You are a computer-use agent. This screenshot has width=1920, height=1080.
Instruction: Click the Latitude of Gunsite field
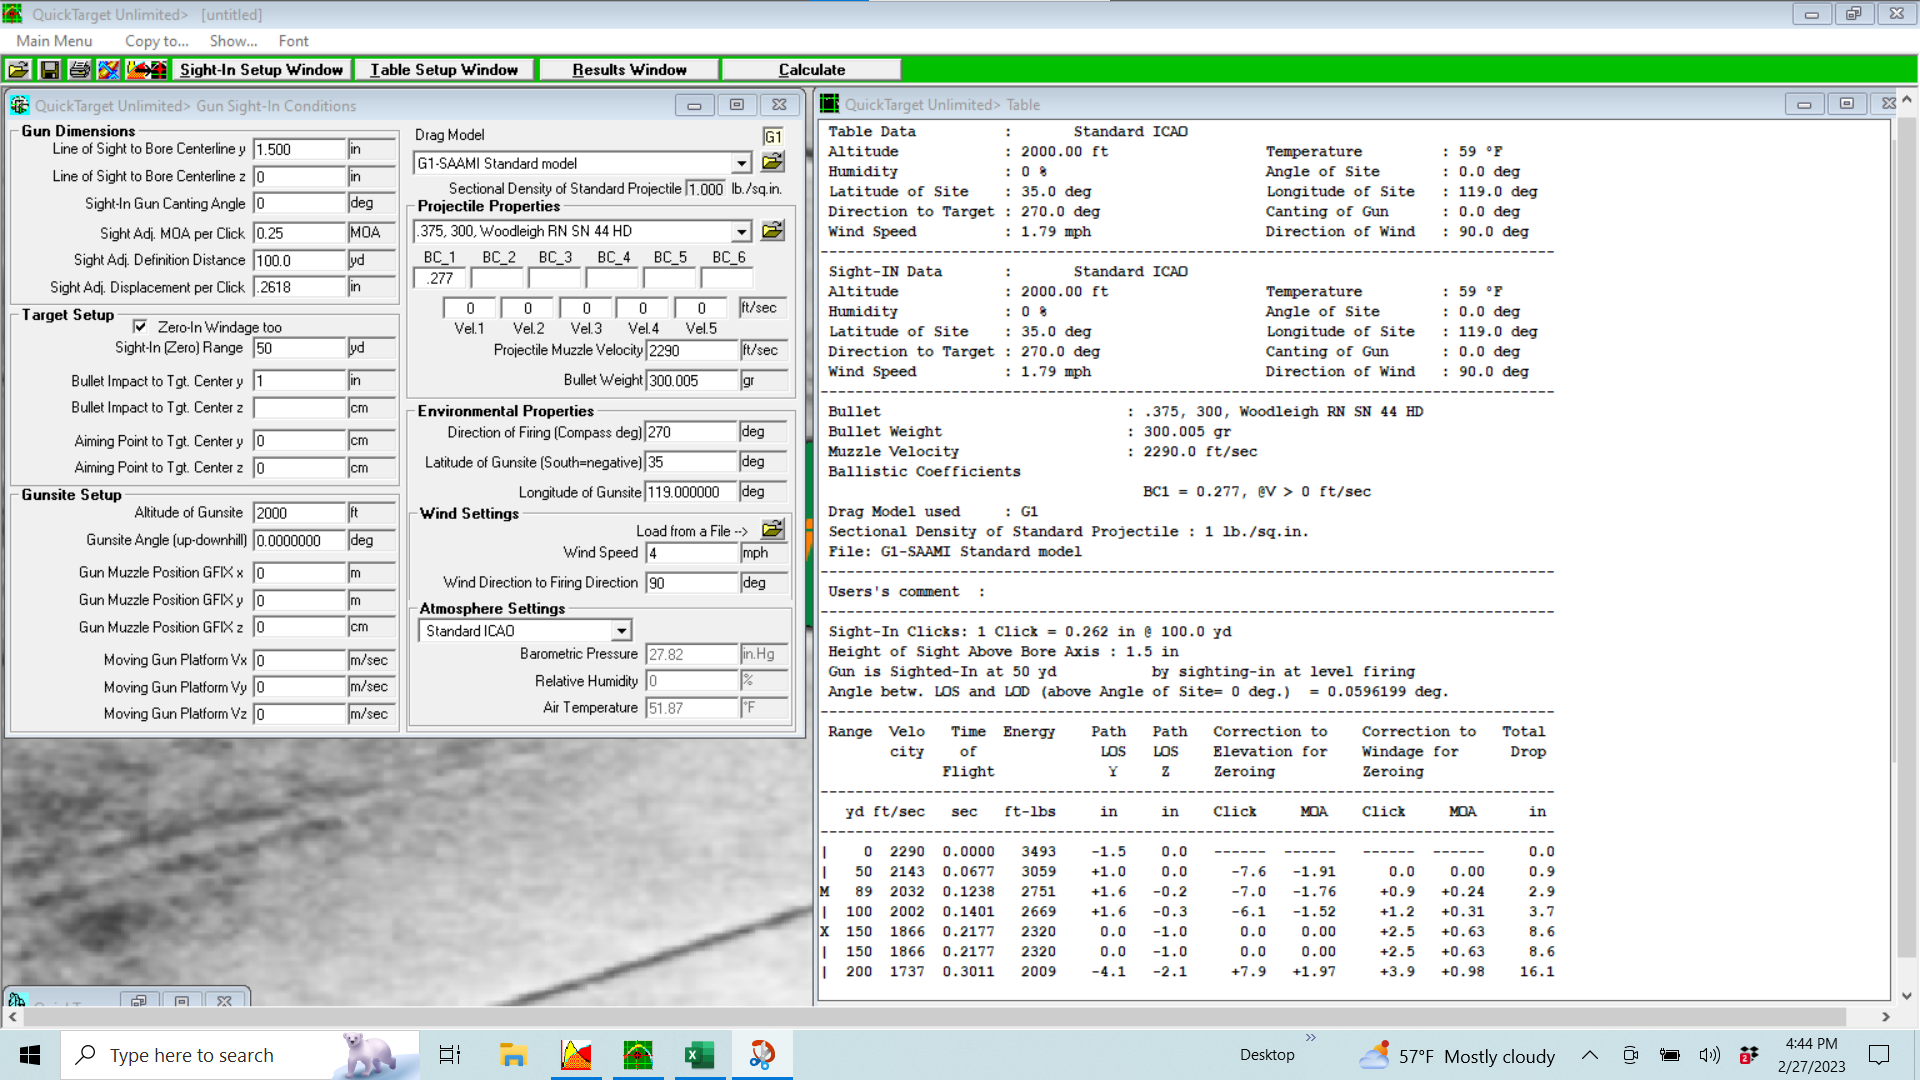coord(692,463)
